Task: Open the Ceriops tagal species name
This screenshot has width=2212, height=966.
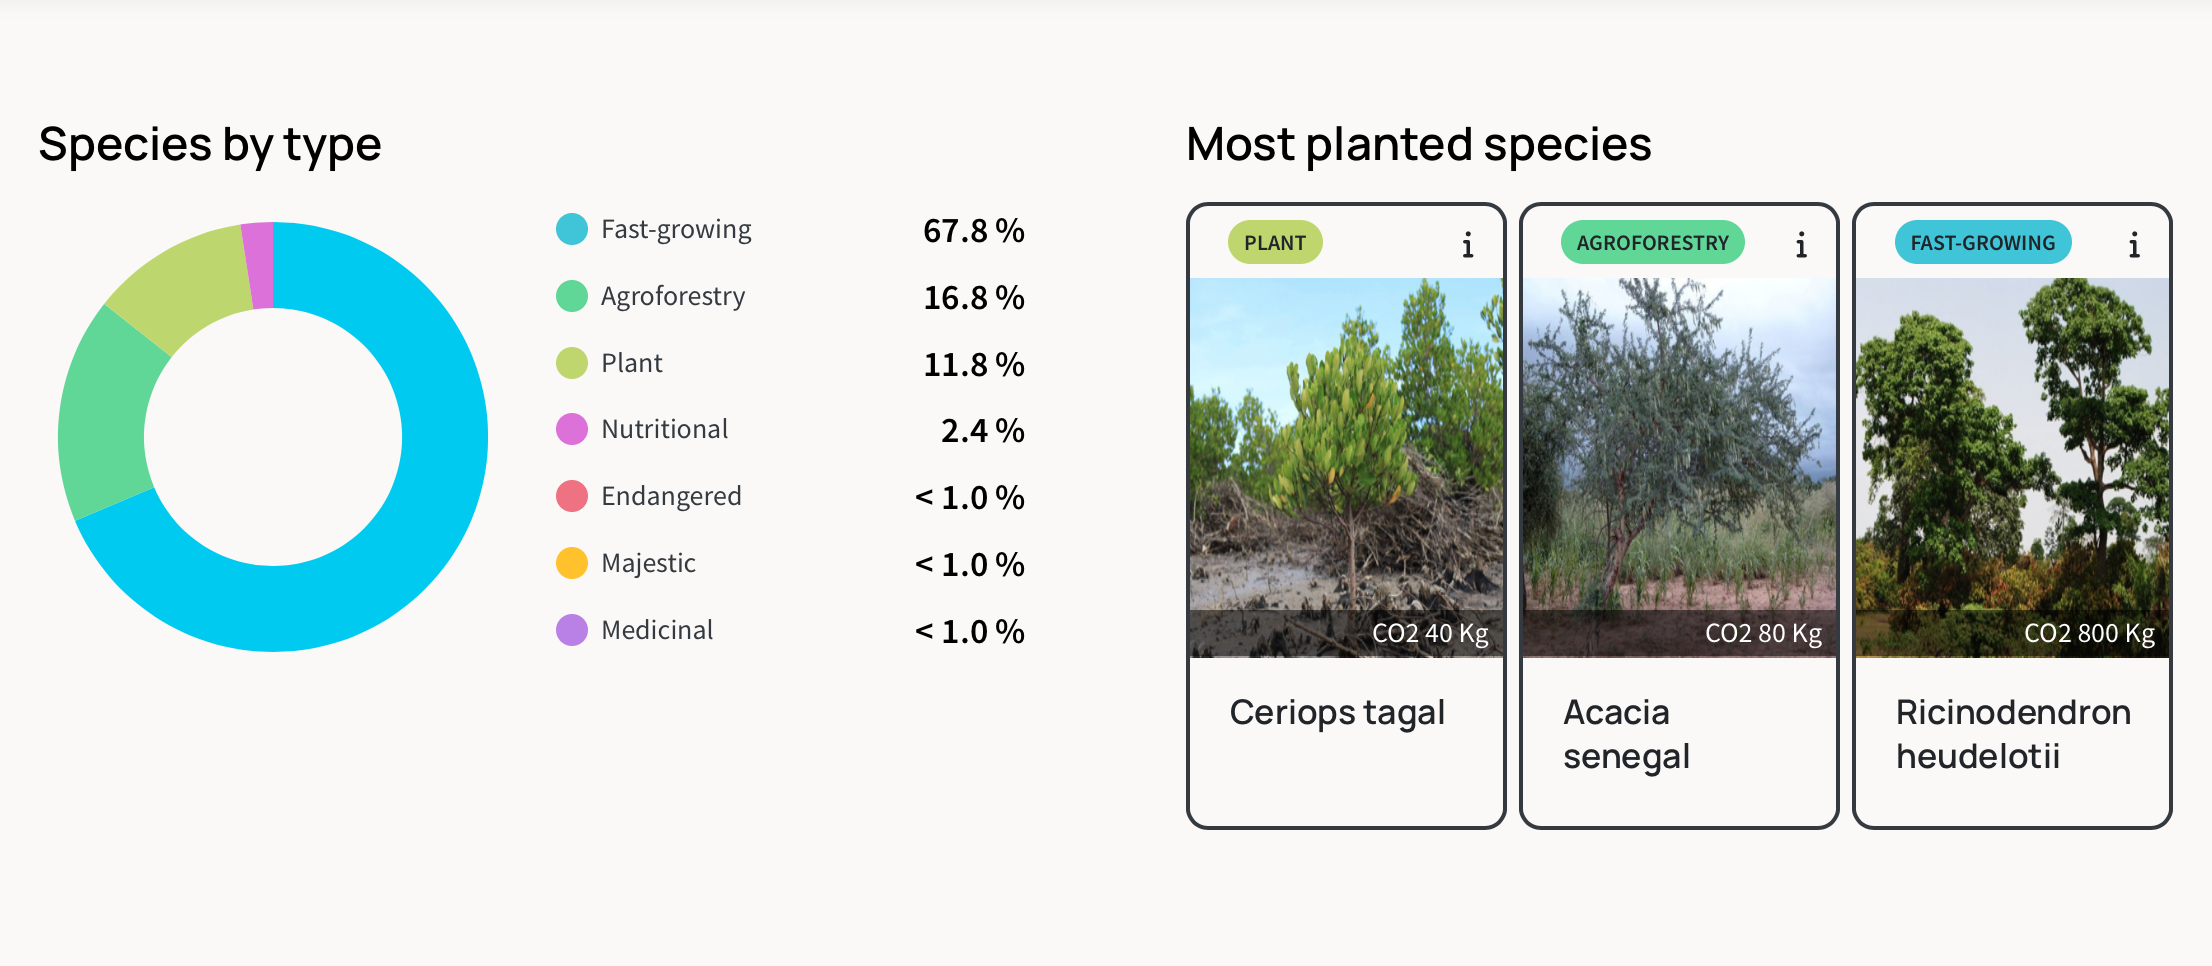Action: pyautogui.click(x=1337, y=713)
